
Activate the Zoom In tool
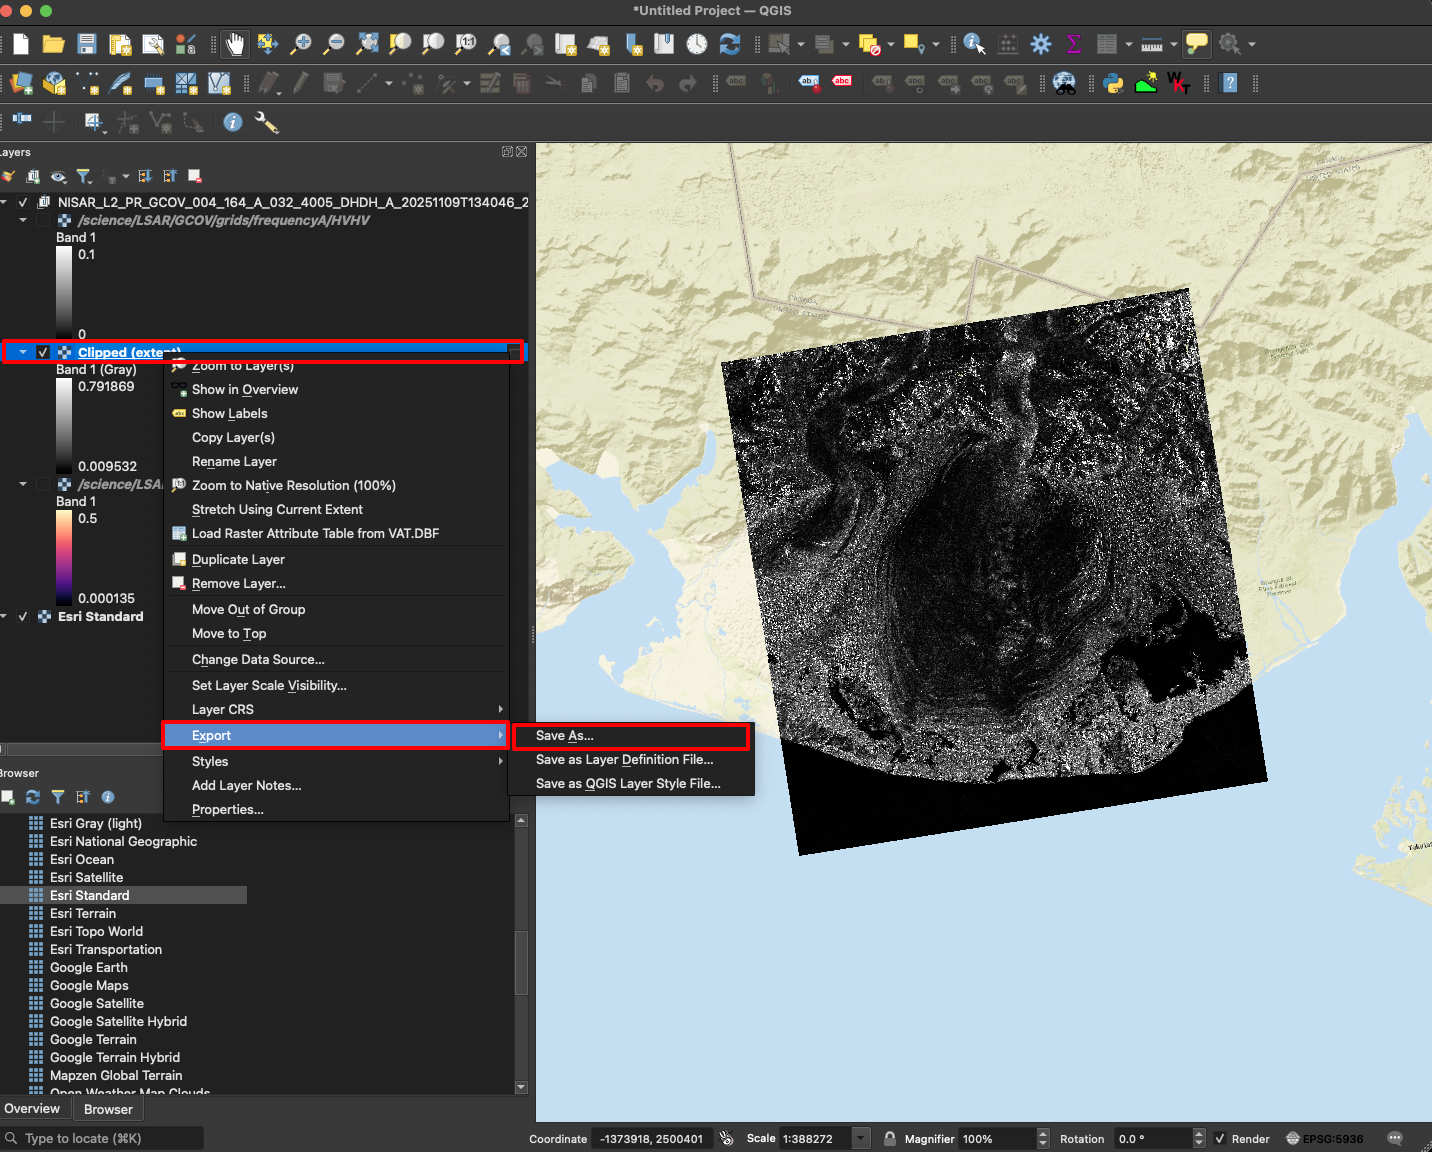(301, 44)
